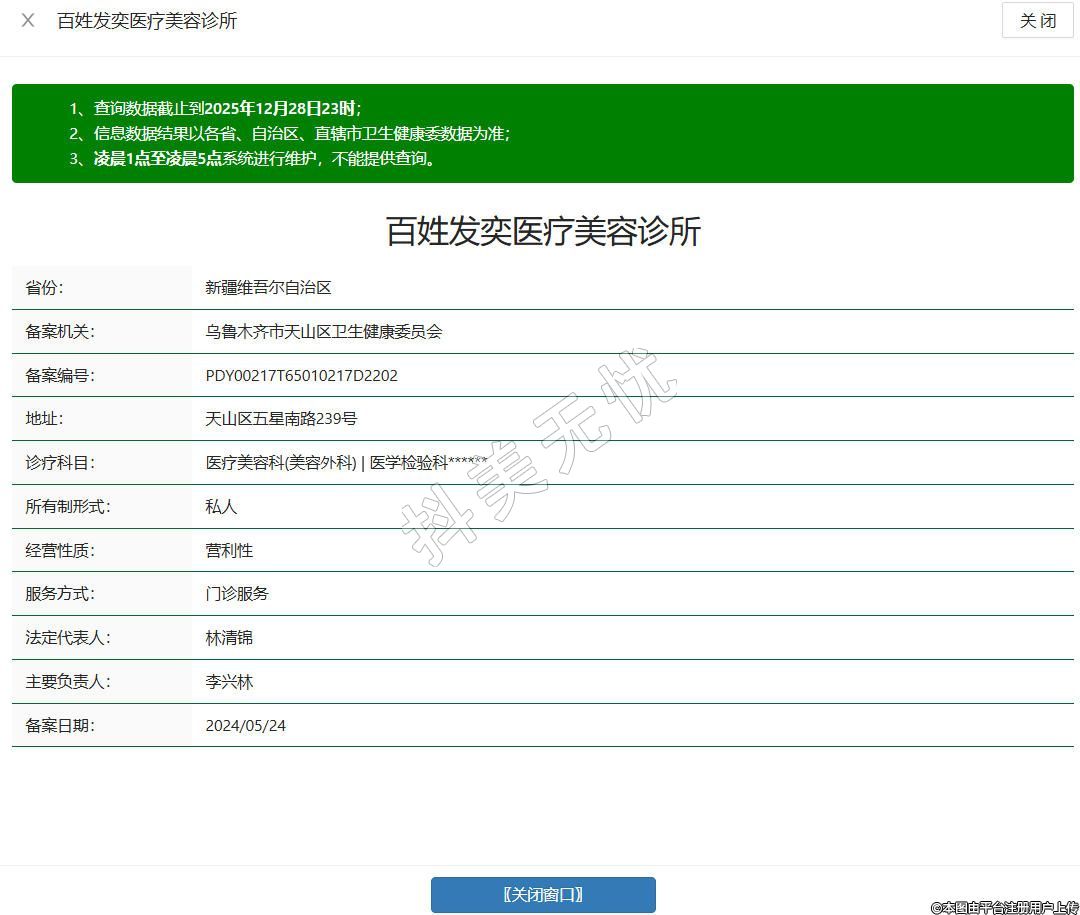Click the 经营性质 value 营利性
1080x915 pixels.
[x=229, y=551]
